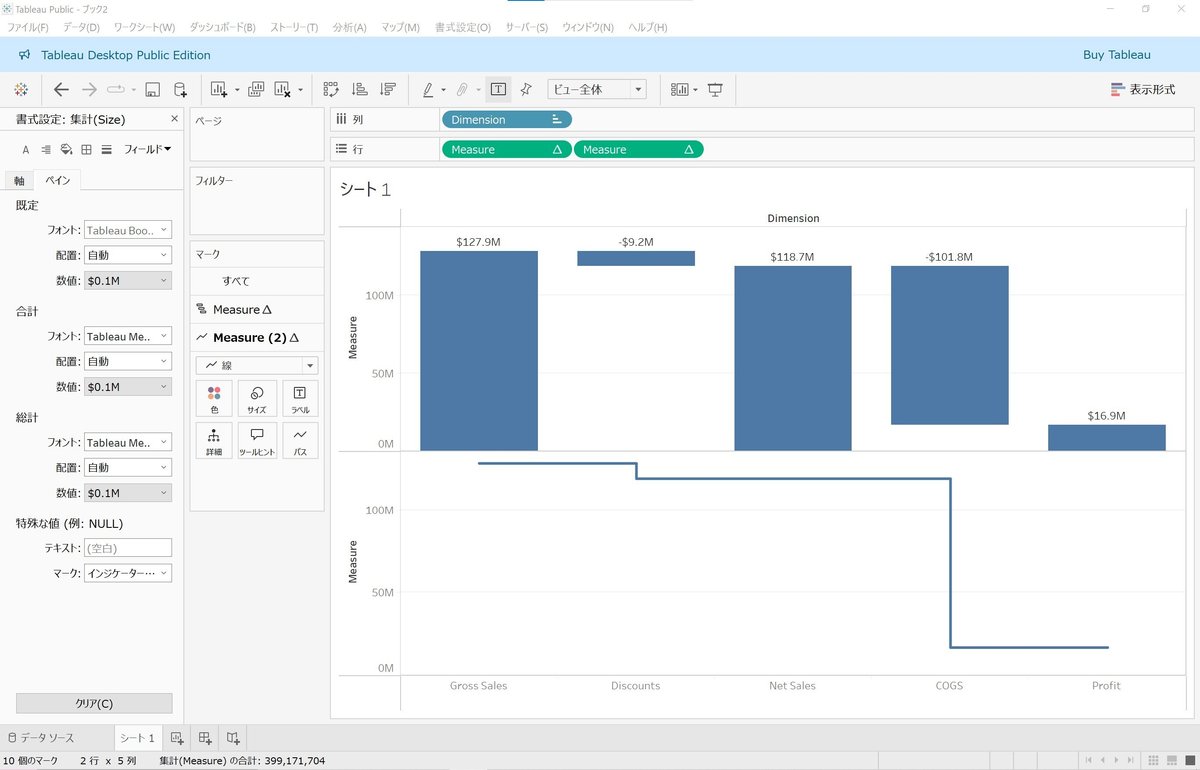The height and width of the screenshot is (770, 1200).
Task: Click the クリア(C) button
Action: (94, 703)
